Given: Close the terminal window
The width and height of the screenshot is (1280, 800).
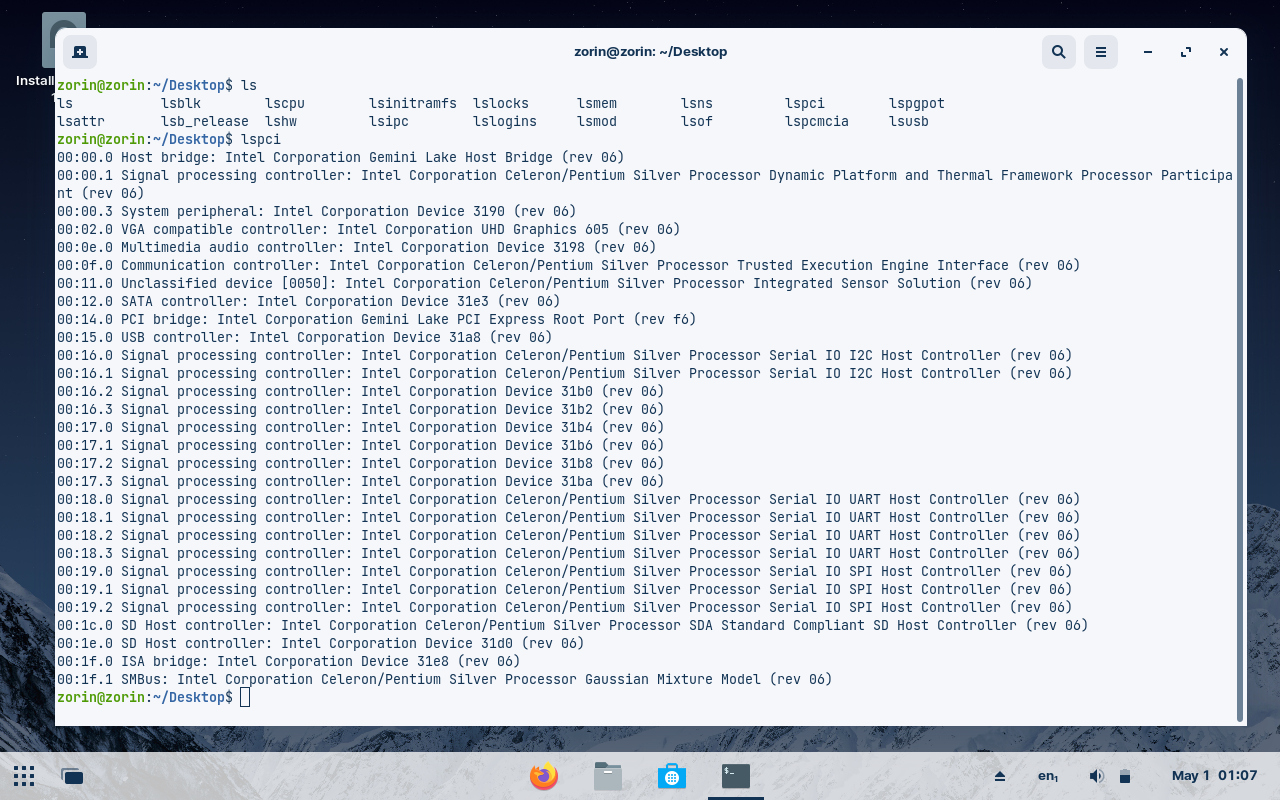Looking at the screenshot, I should tap(1224, 52).
